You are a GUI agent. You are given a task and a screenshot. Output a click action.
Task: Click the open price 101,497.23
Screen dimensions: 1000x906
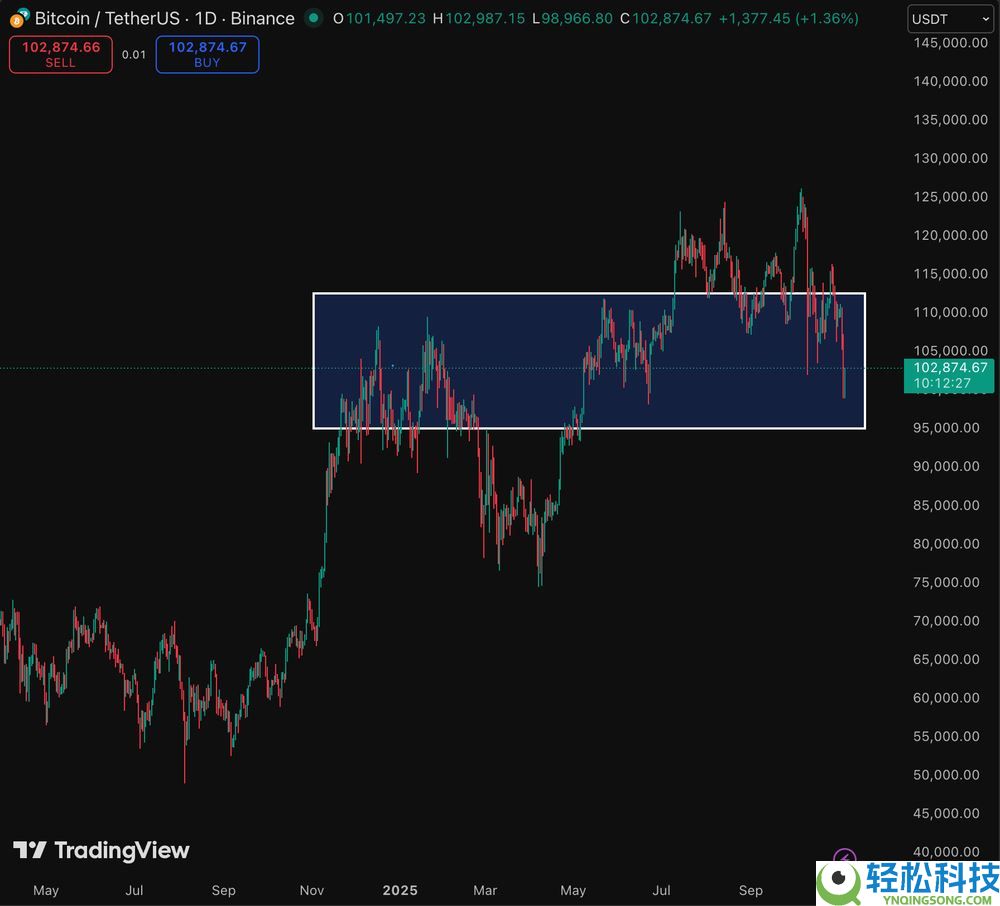(385, 18)
